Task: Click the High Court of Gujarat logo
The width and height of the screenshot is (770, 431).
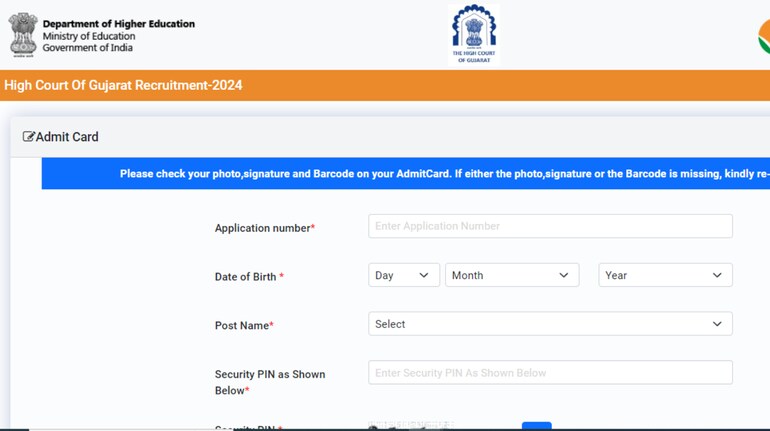Action: pos(474,34)
